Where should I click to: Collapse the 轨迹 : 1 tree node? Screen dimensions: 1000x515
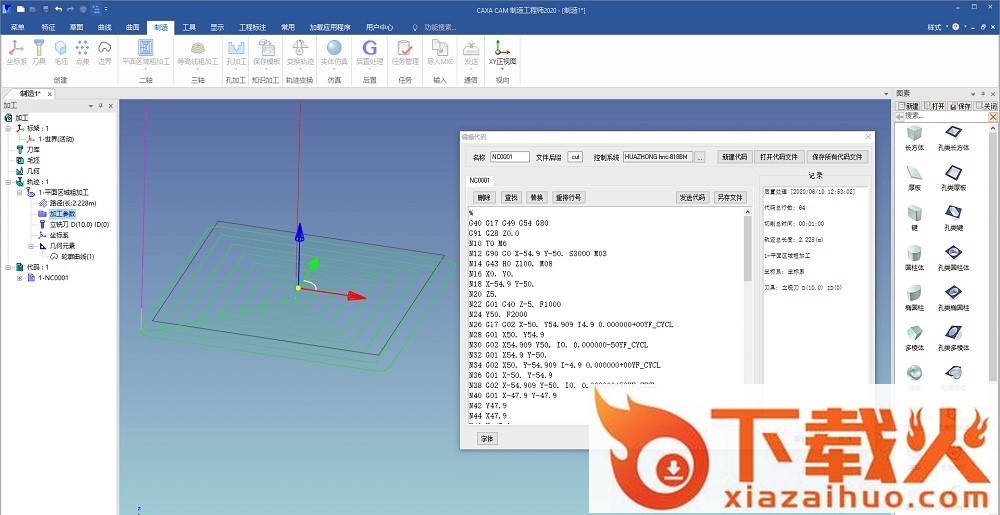(8, 182)
